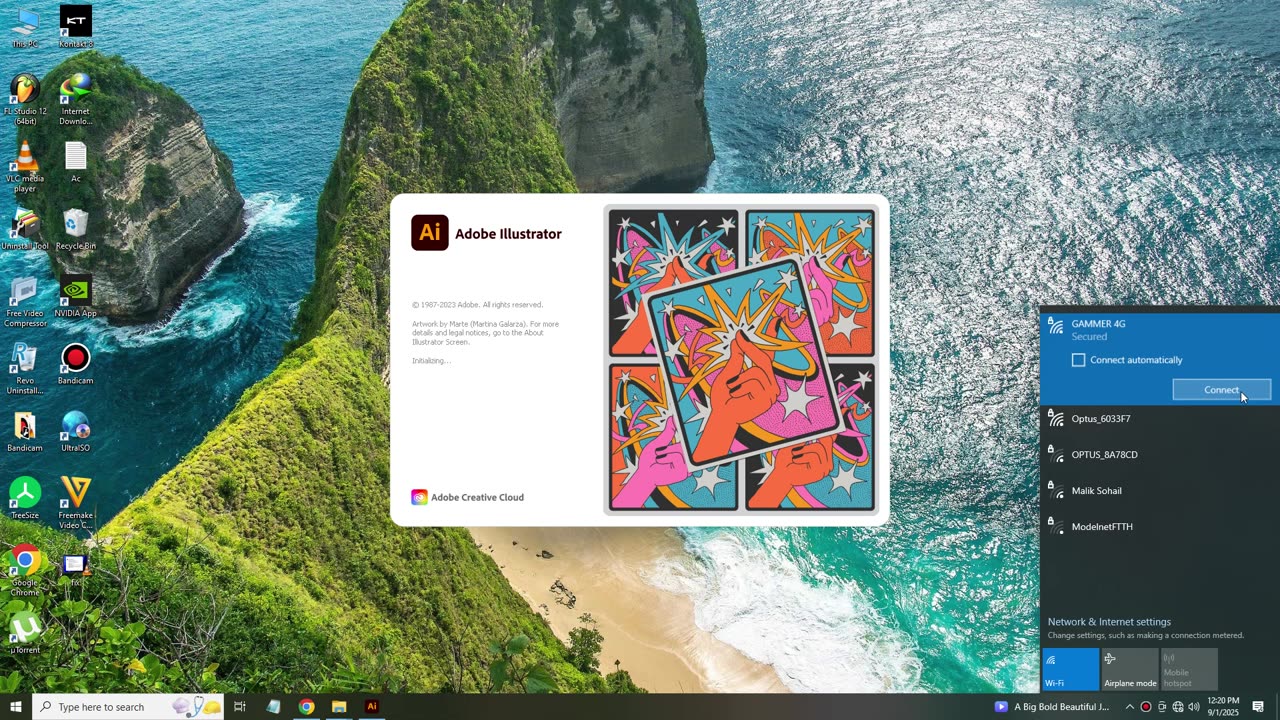
Task: Open the fx desktop shortcut
Action: 76,571
